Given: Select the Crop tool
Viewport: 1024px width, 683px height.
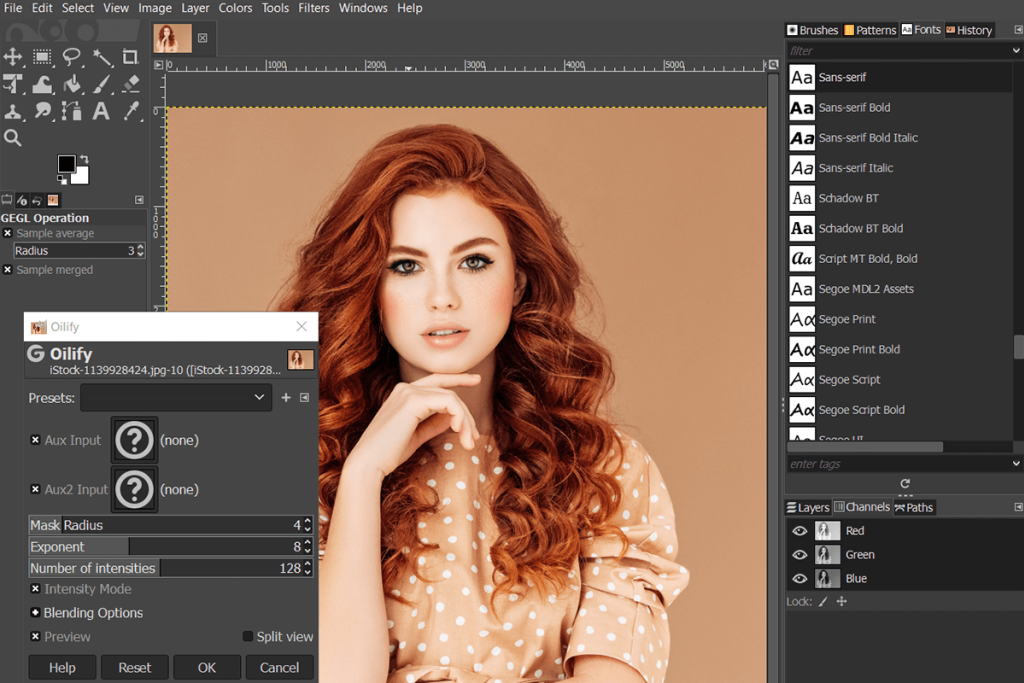Looking at the screenshot, I should click(x=129, y=57).
